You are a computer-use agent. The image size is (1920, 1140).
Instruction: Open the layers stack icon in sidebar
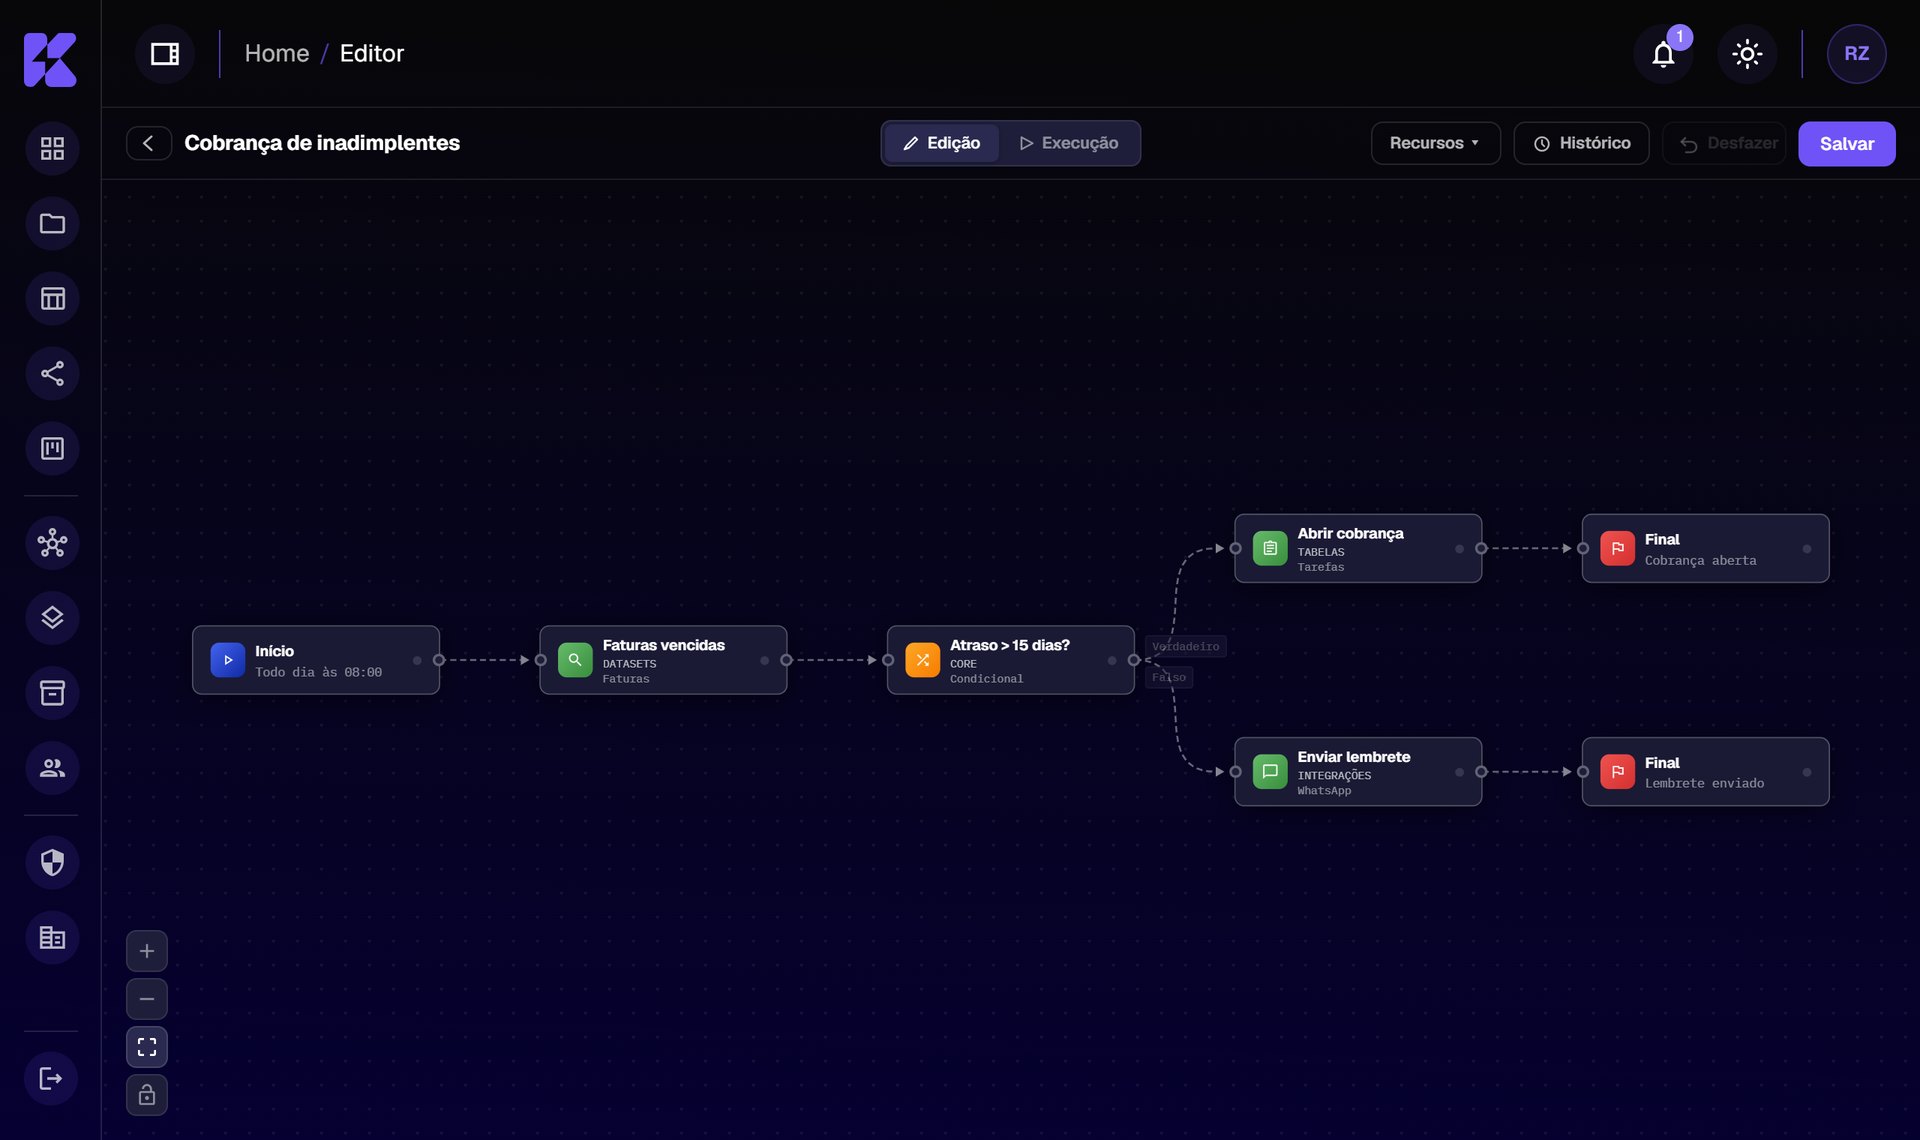(x=52, y=618)
